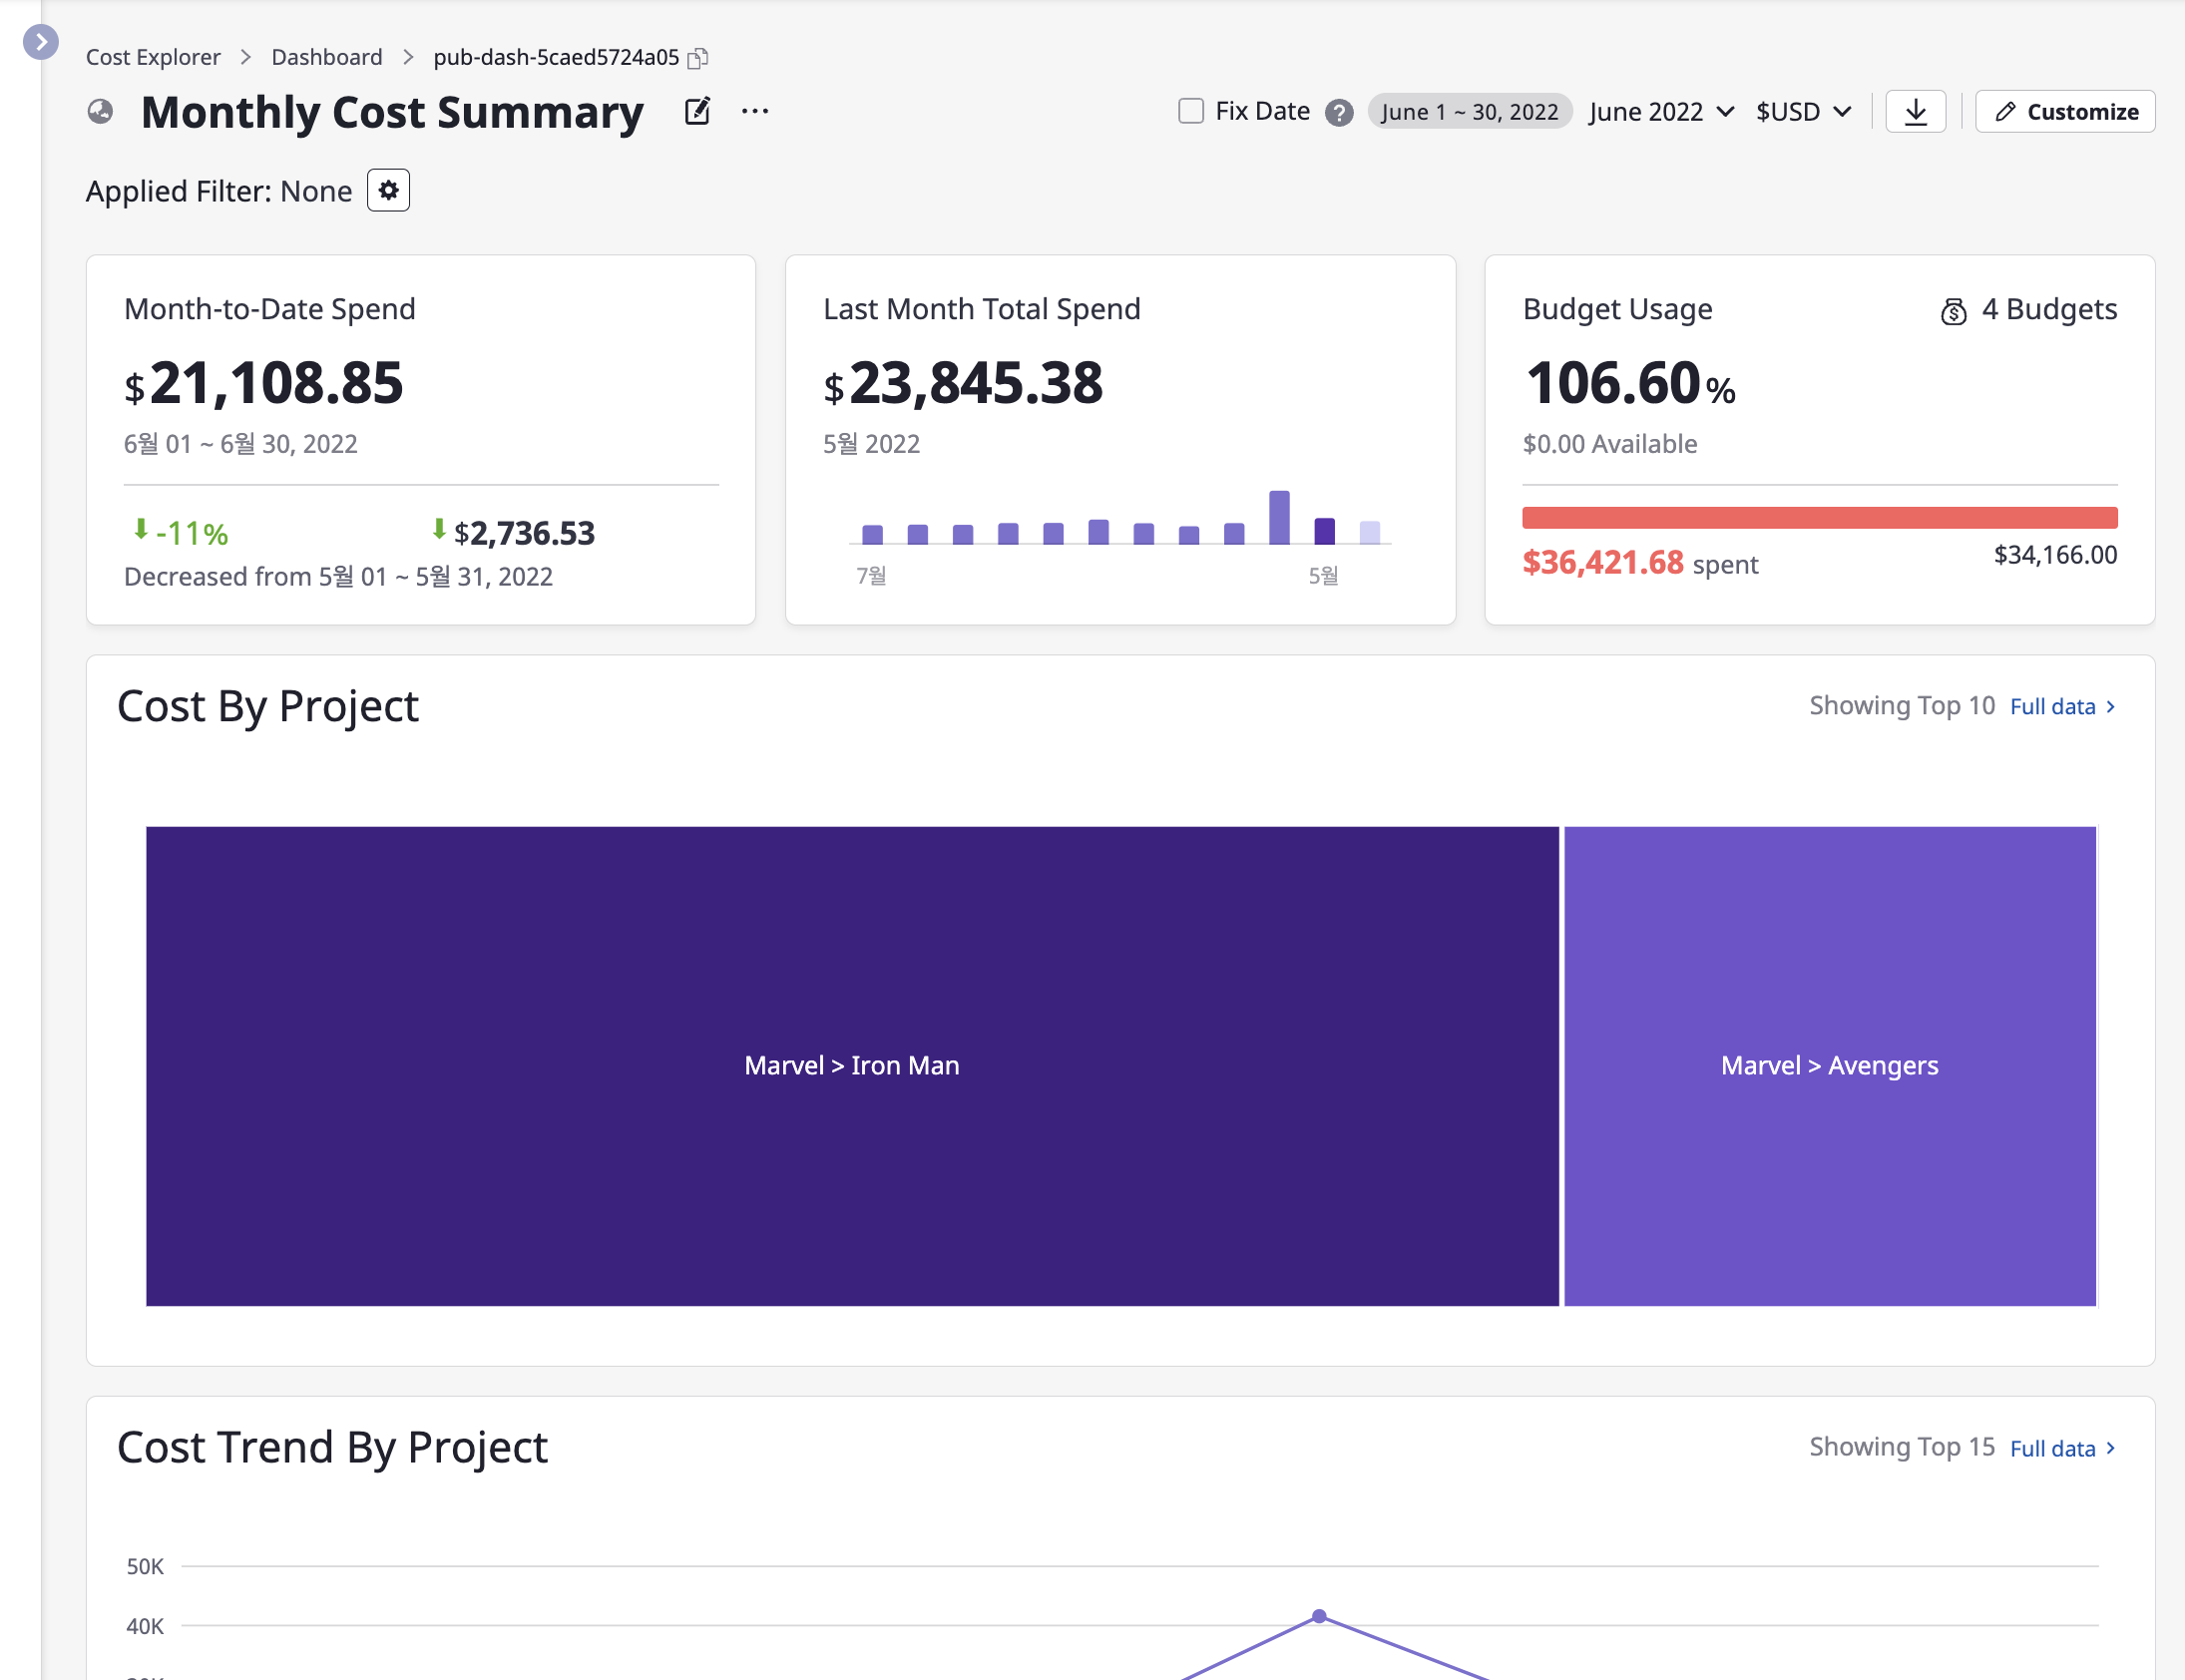Click the -11% decrease indicator
The height and width of the screenshot is (1680, 2185).
tap(181, 532)
